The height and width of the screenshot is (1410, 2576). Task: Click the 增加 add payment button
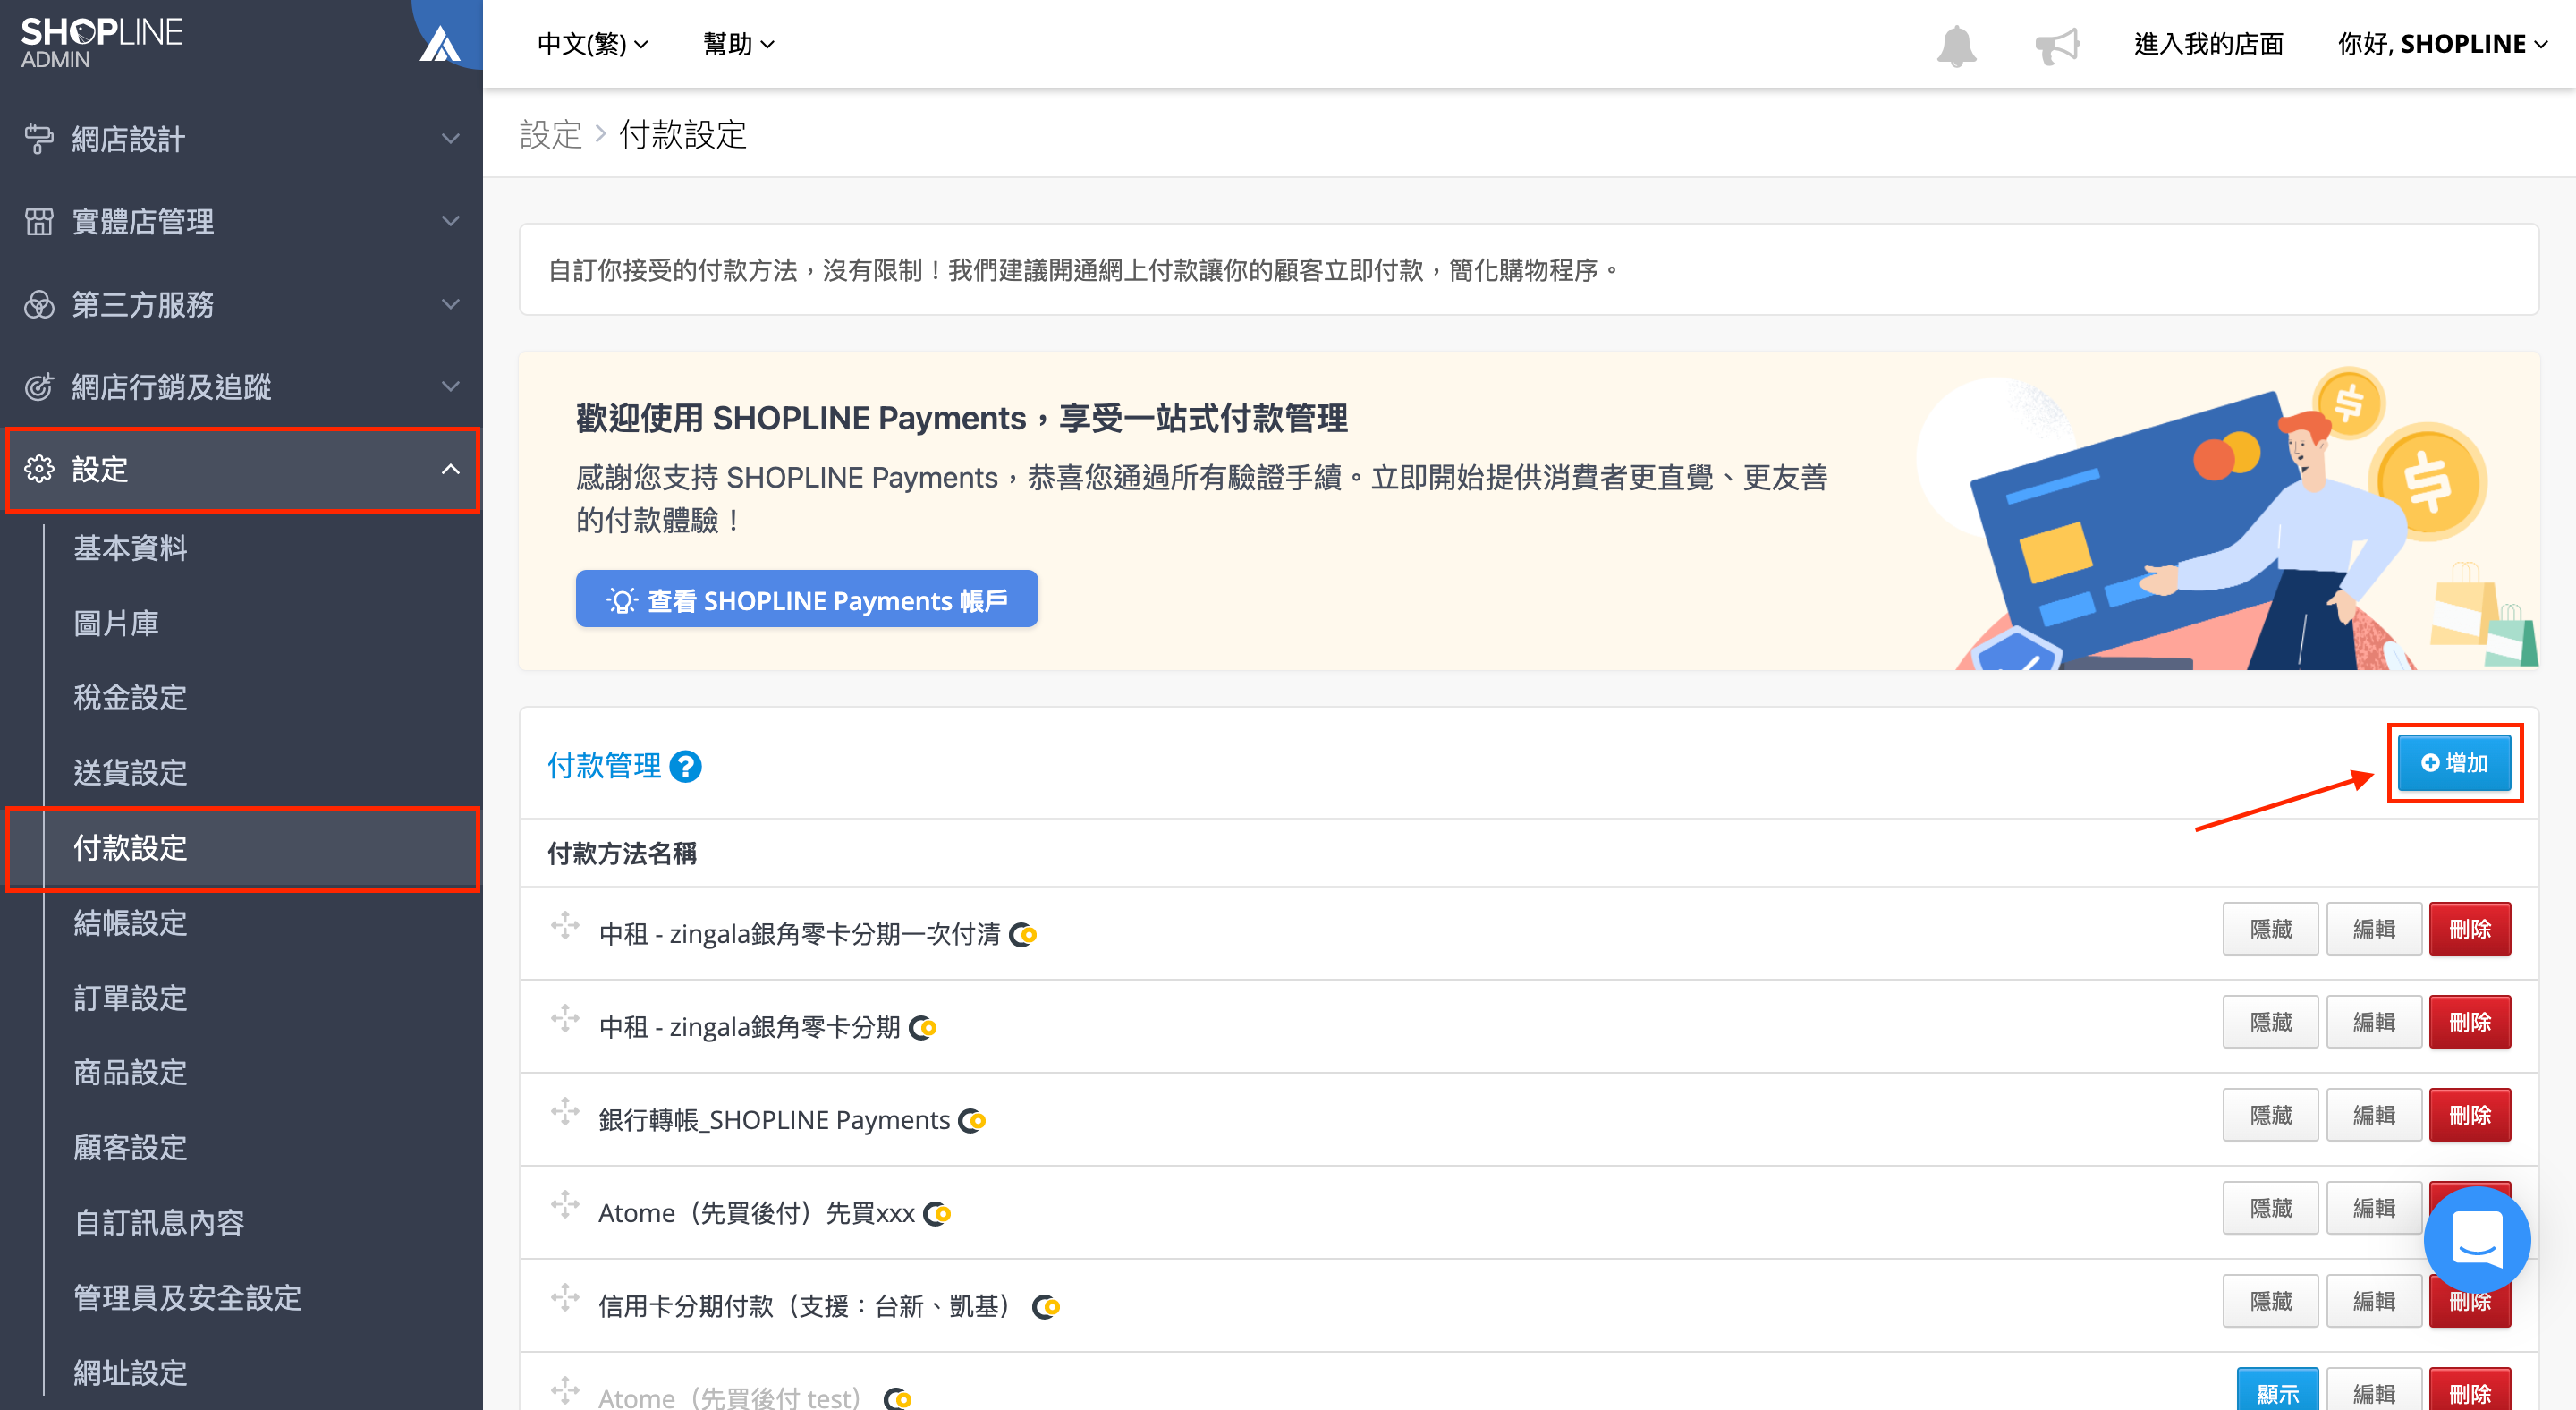[2454, 763]
